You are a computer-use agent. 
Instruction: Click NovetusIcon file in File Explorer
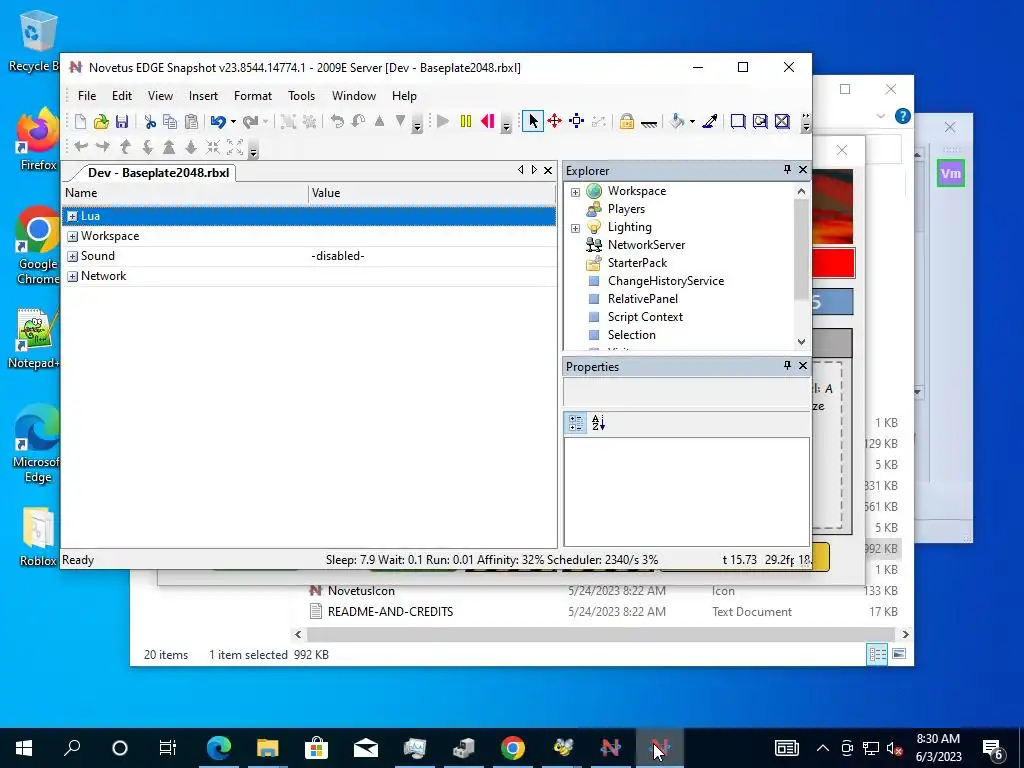pos(361,591)
